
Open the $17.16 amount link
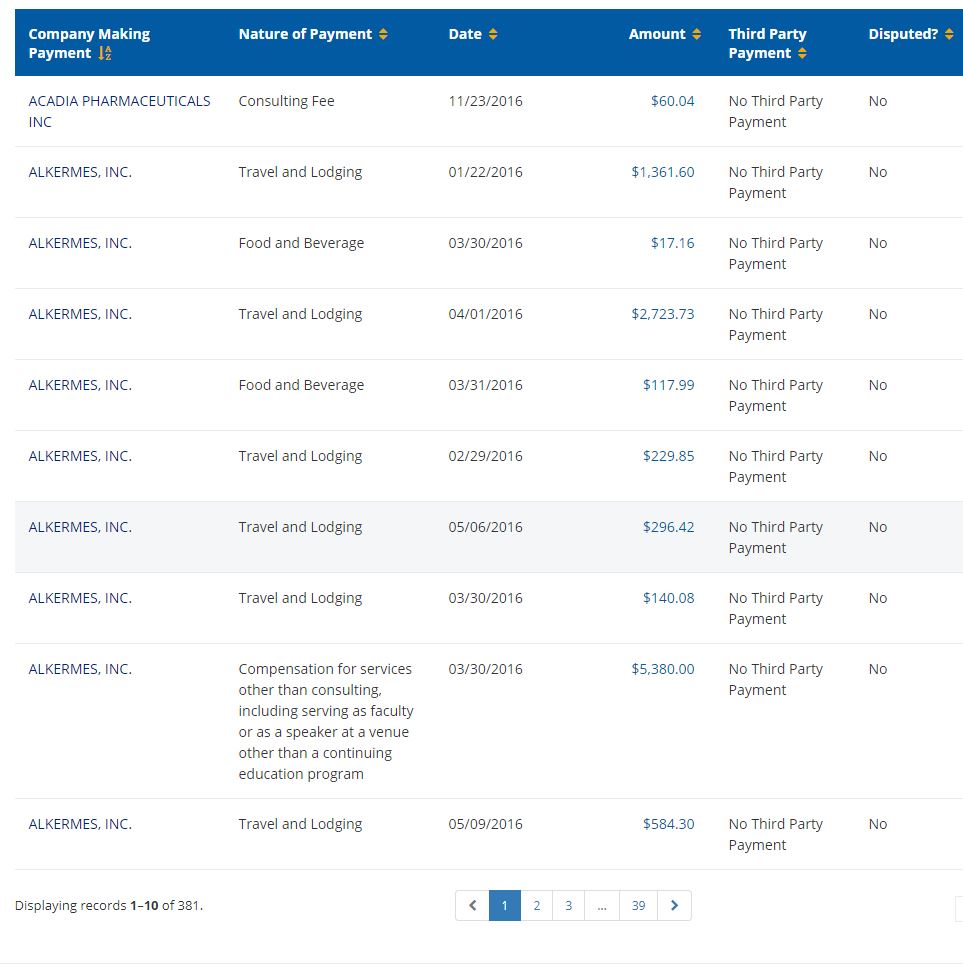tap(672, 243)
